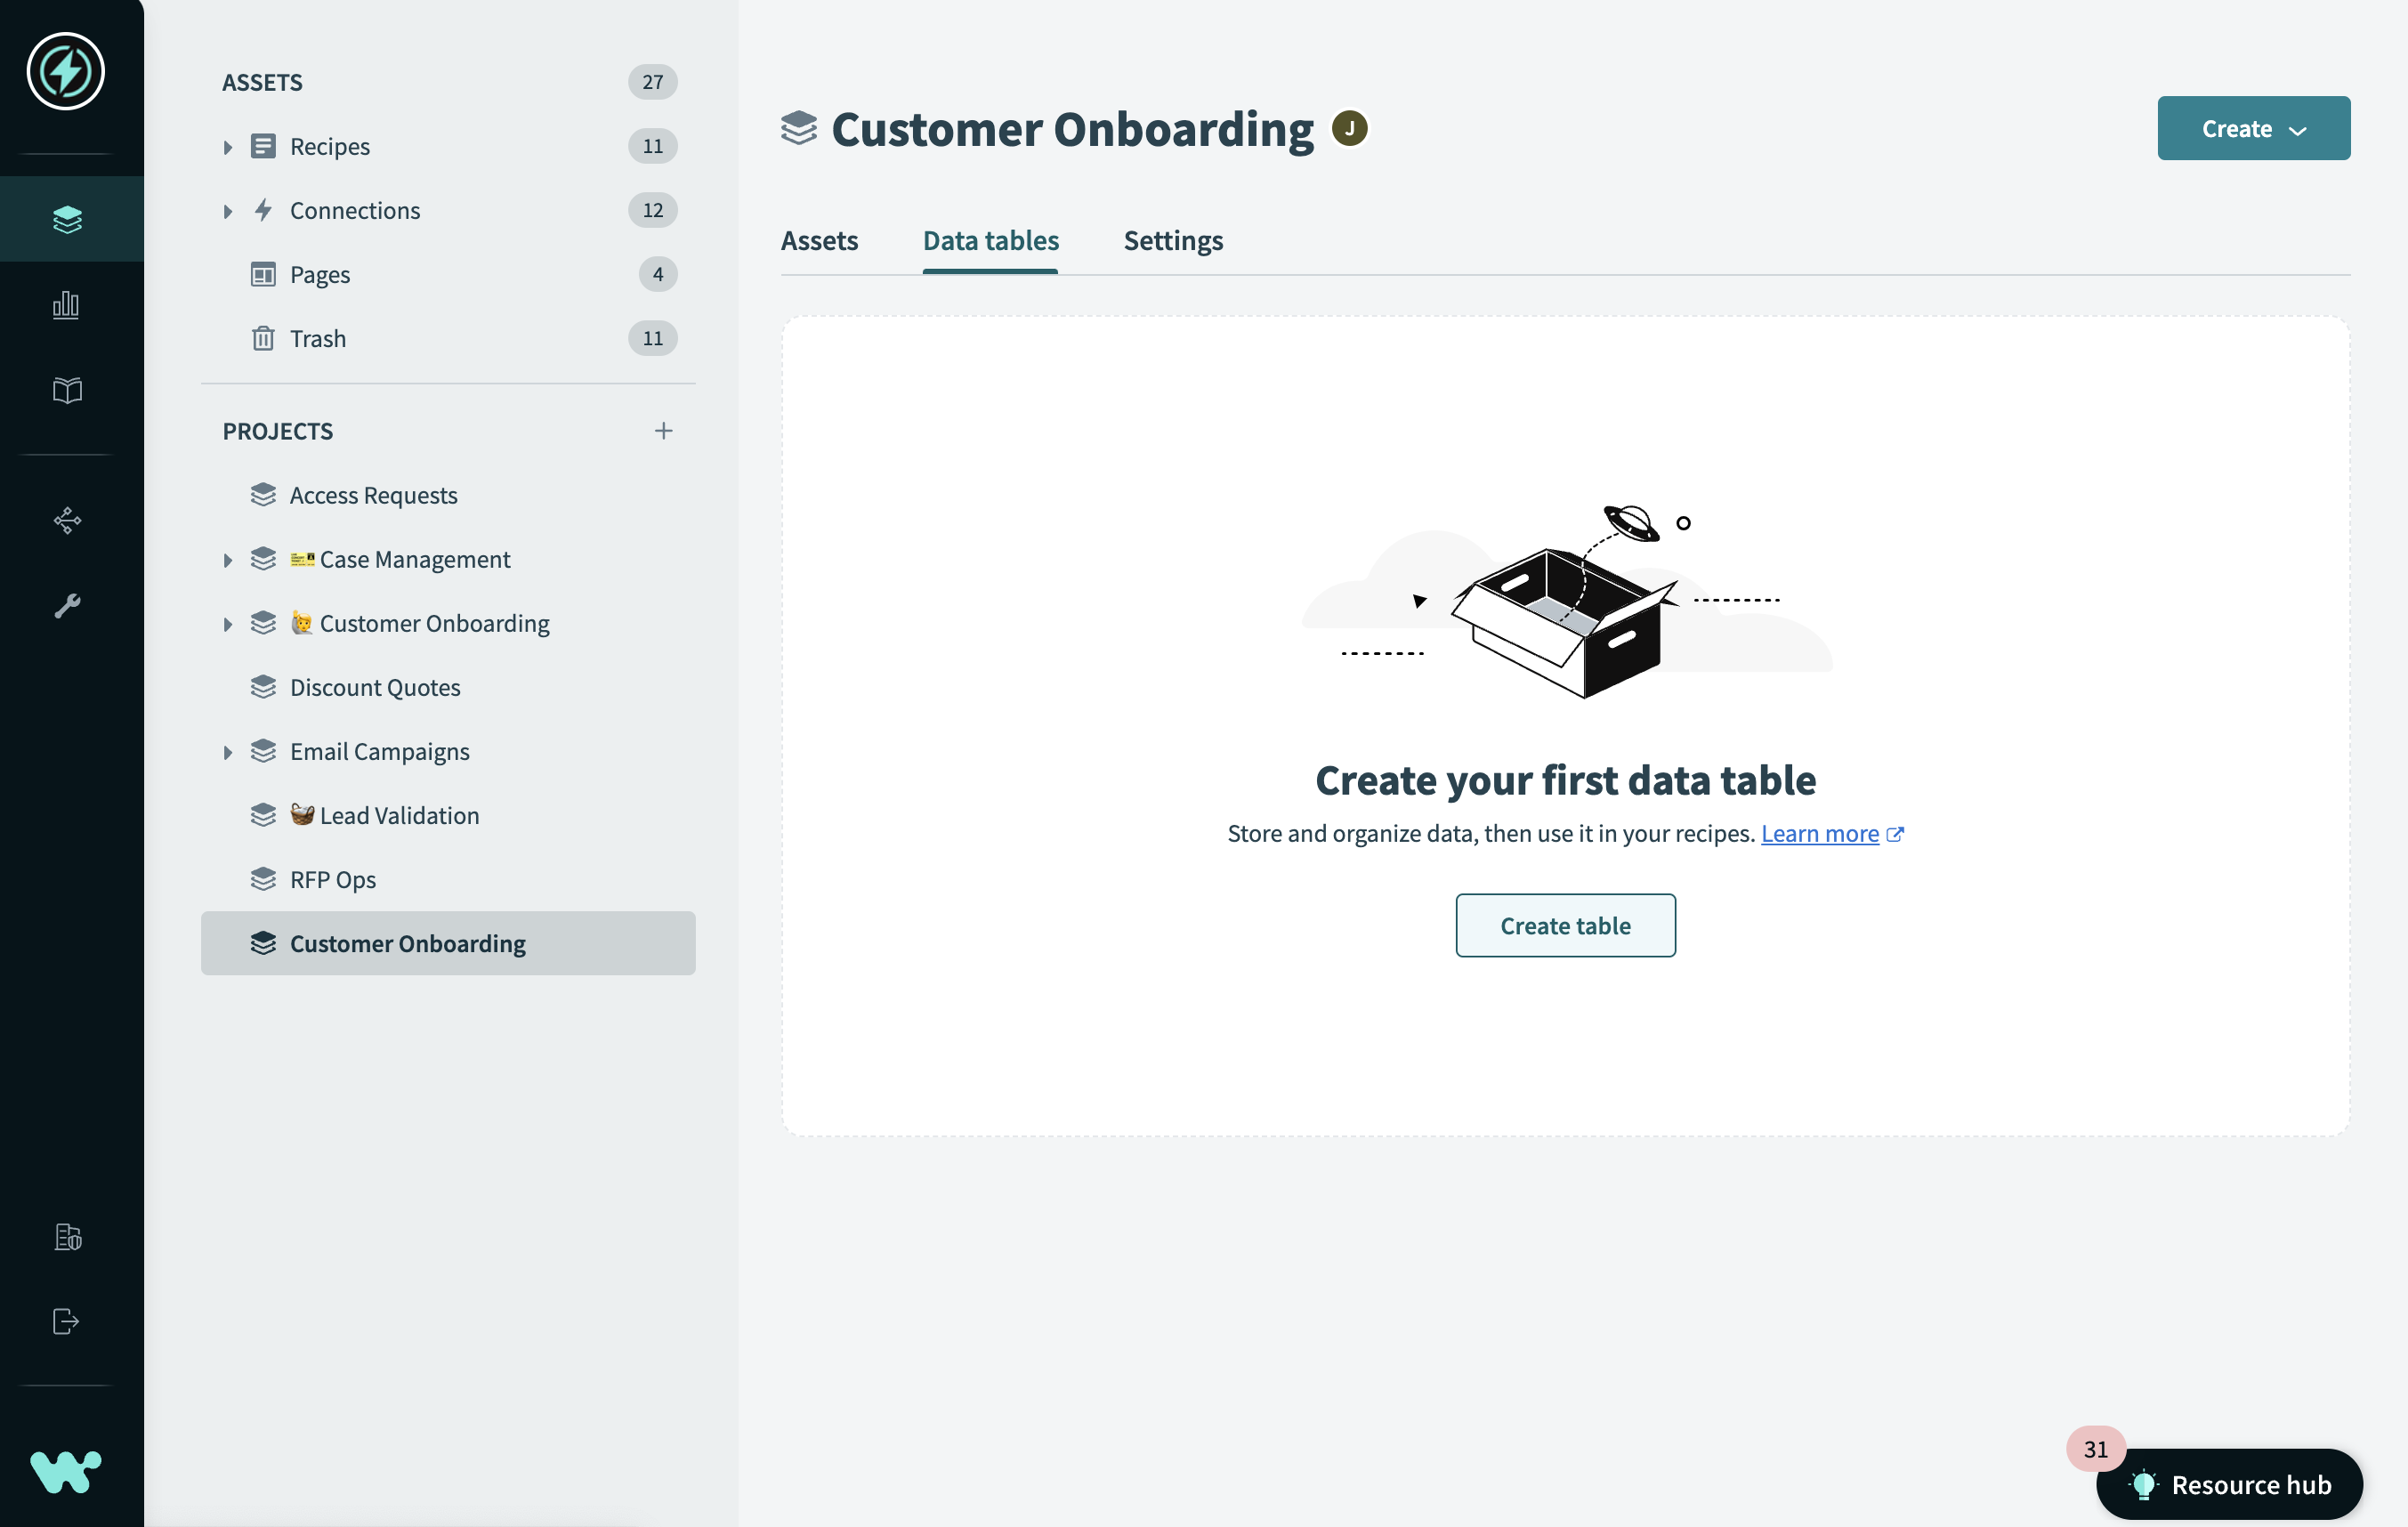Viewport: 2408px width, 1527px height.
Task: Click the Create table button
Action: 1564,925
